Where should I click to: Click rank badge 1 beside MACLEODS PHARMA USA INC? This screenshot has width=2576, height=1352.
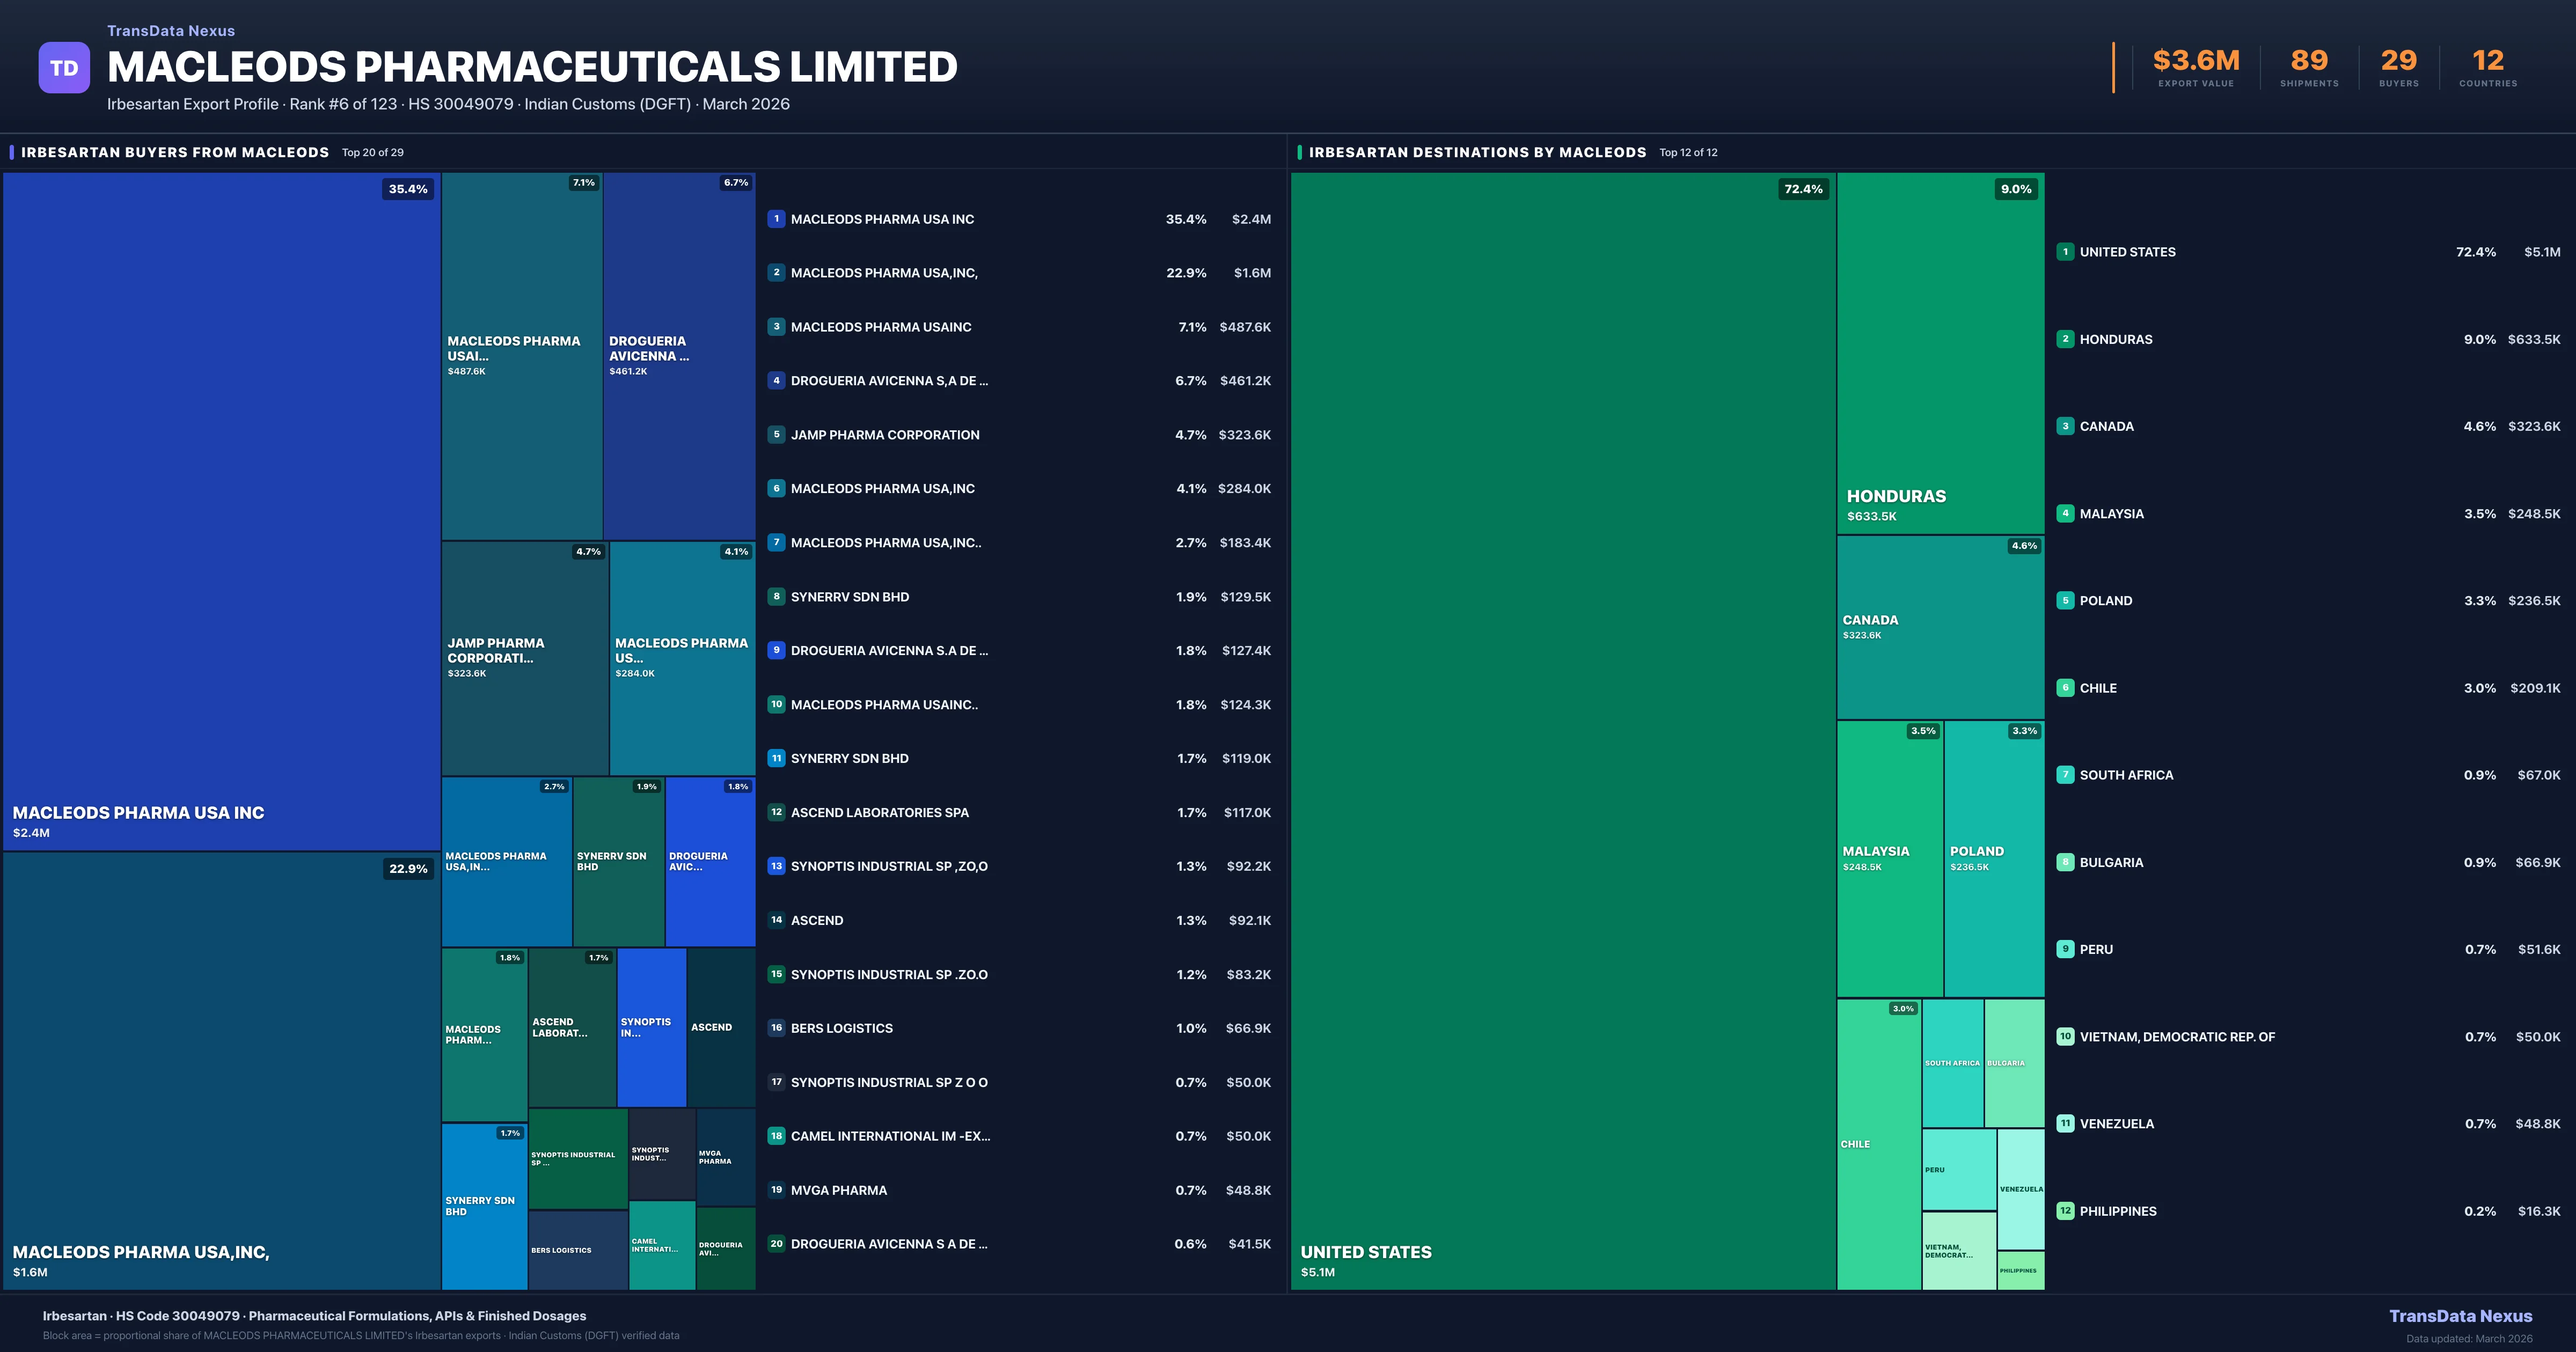click(x=776, y=219)
